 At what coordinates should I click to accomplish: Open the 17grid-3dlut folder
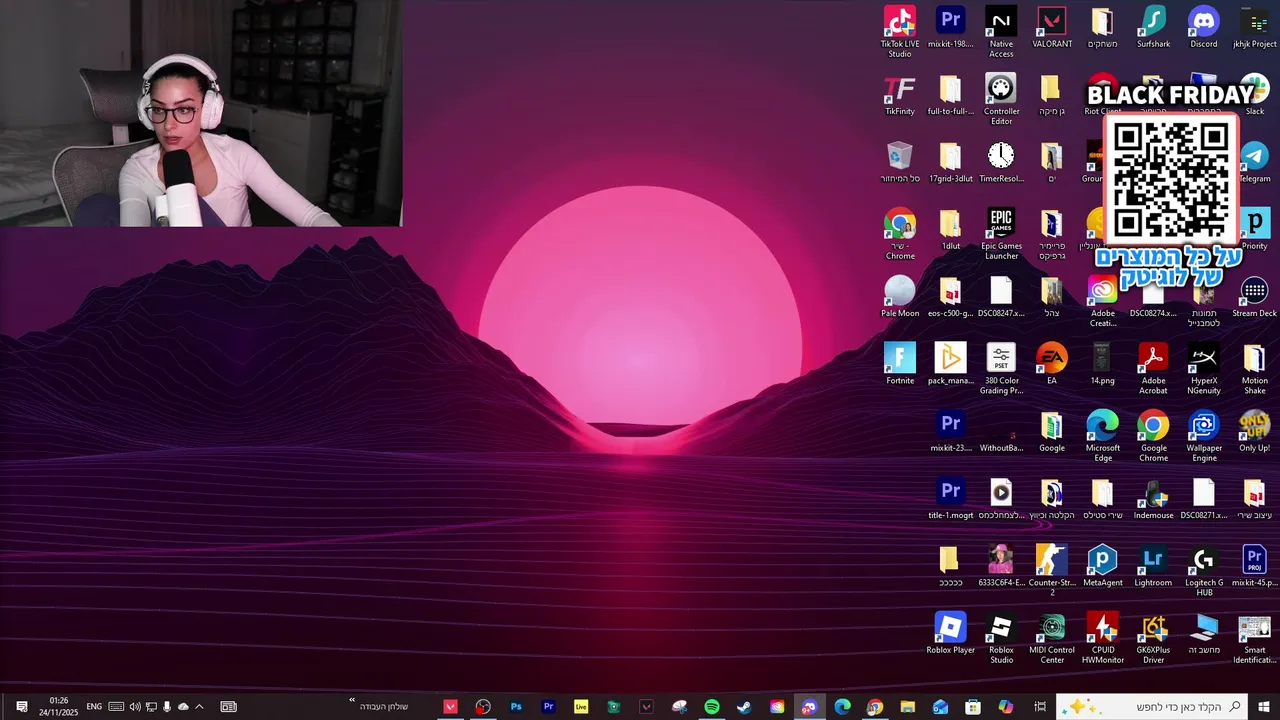coord(950,162)
